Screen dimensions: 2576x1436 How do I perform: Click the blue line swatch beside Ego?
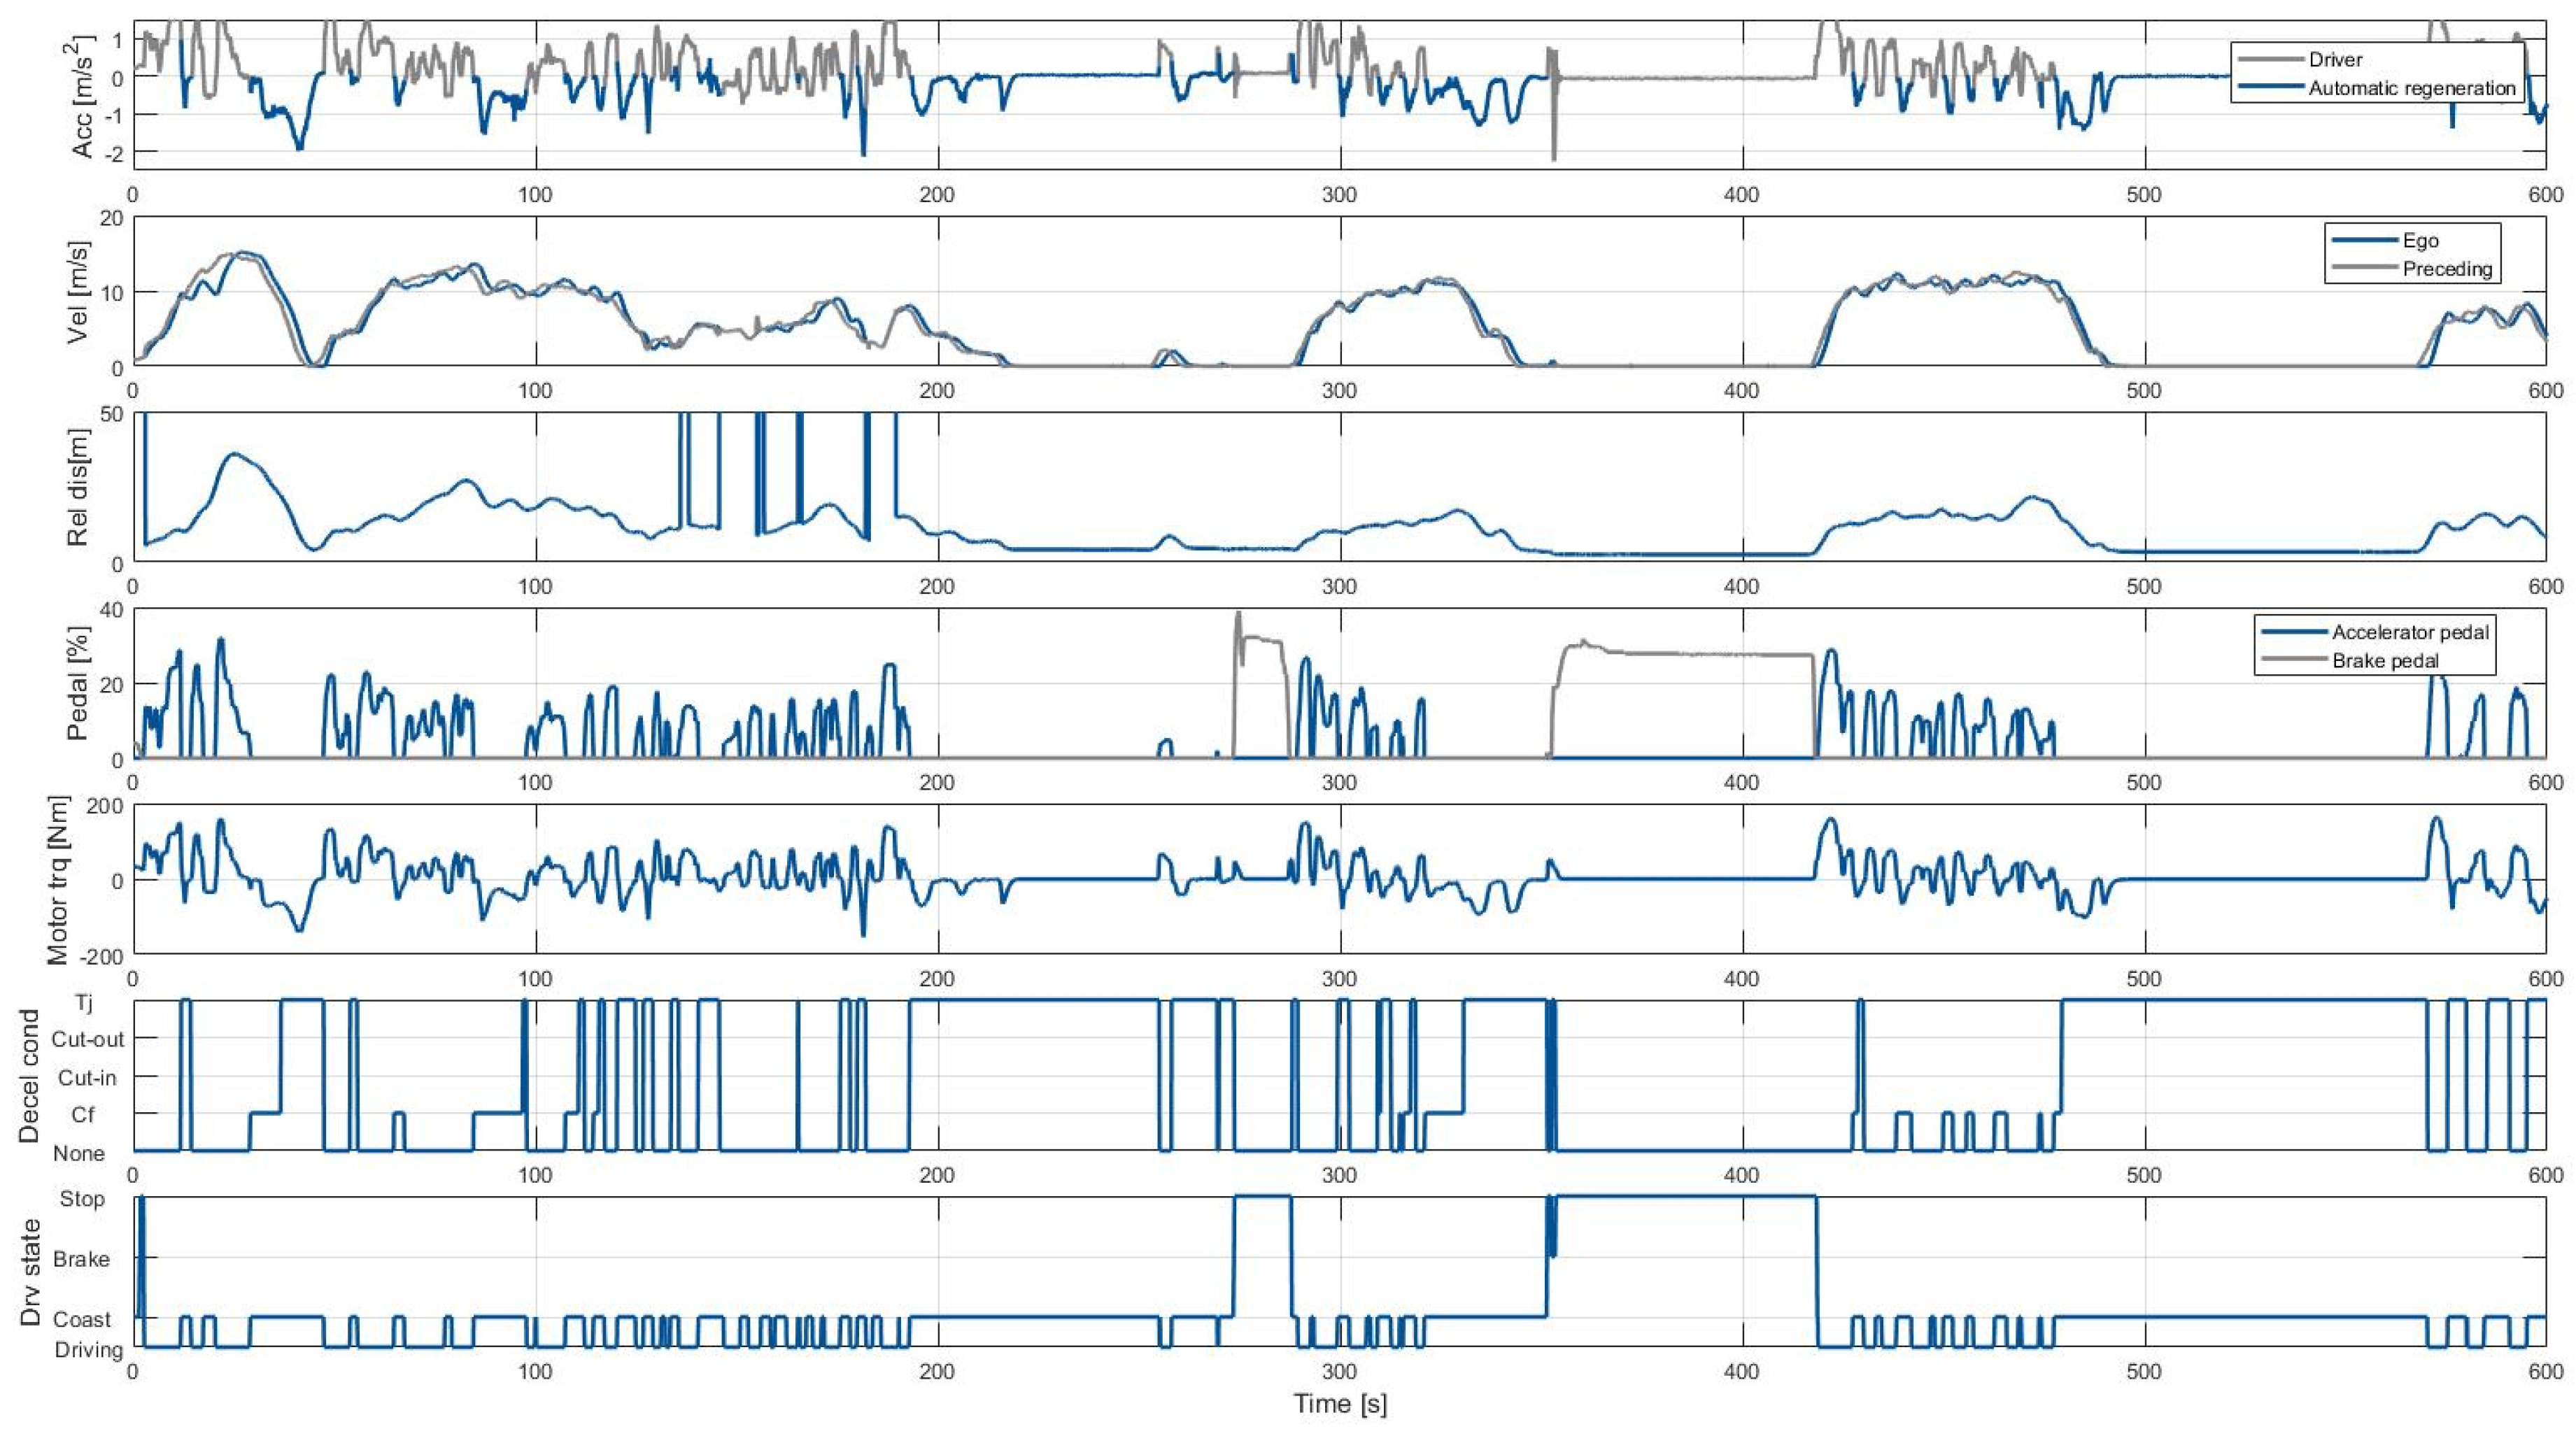[x=2365, y=240]
